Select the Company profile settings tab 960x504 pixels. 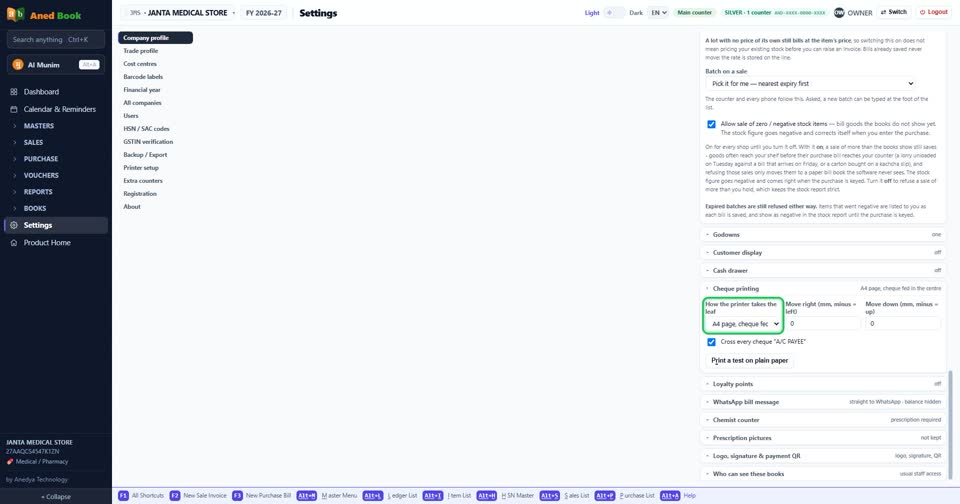click(x=156, y=38)
